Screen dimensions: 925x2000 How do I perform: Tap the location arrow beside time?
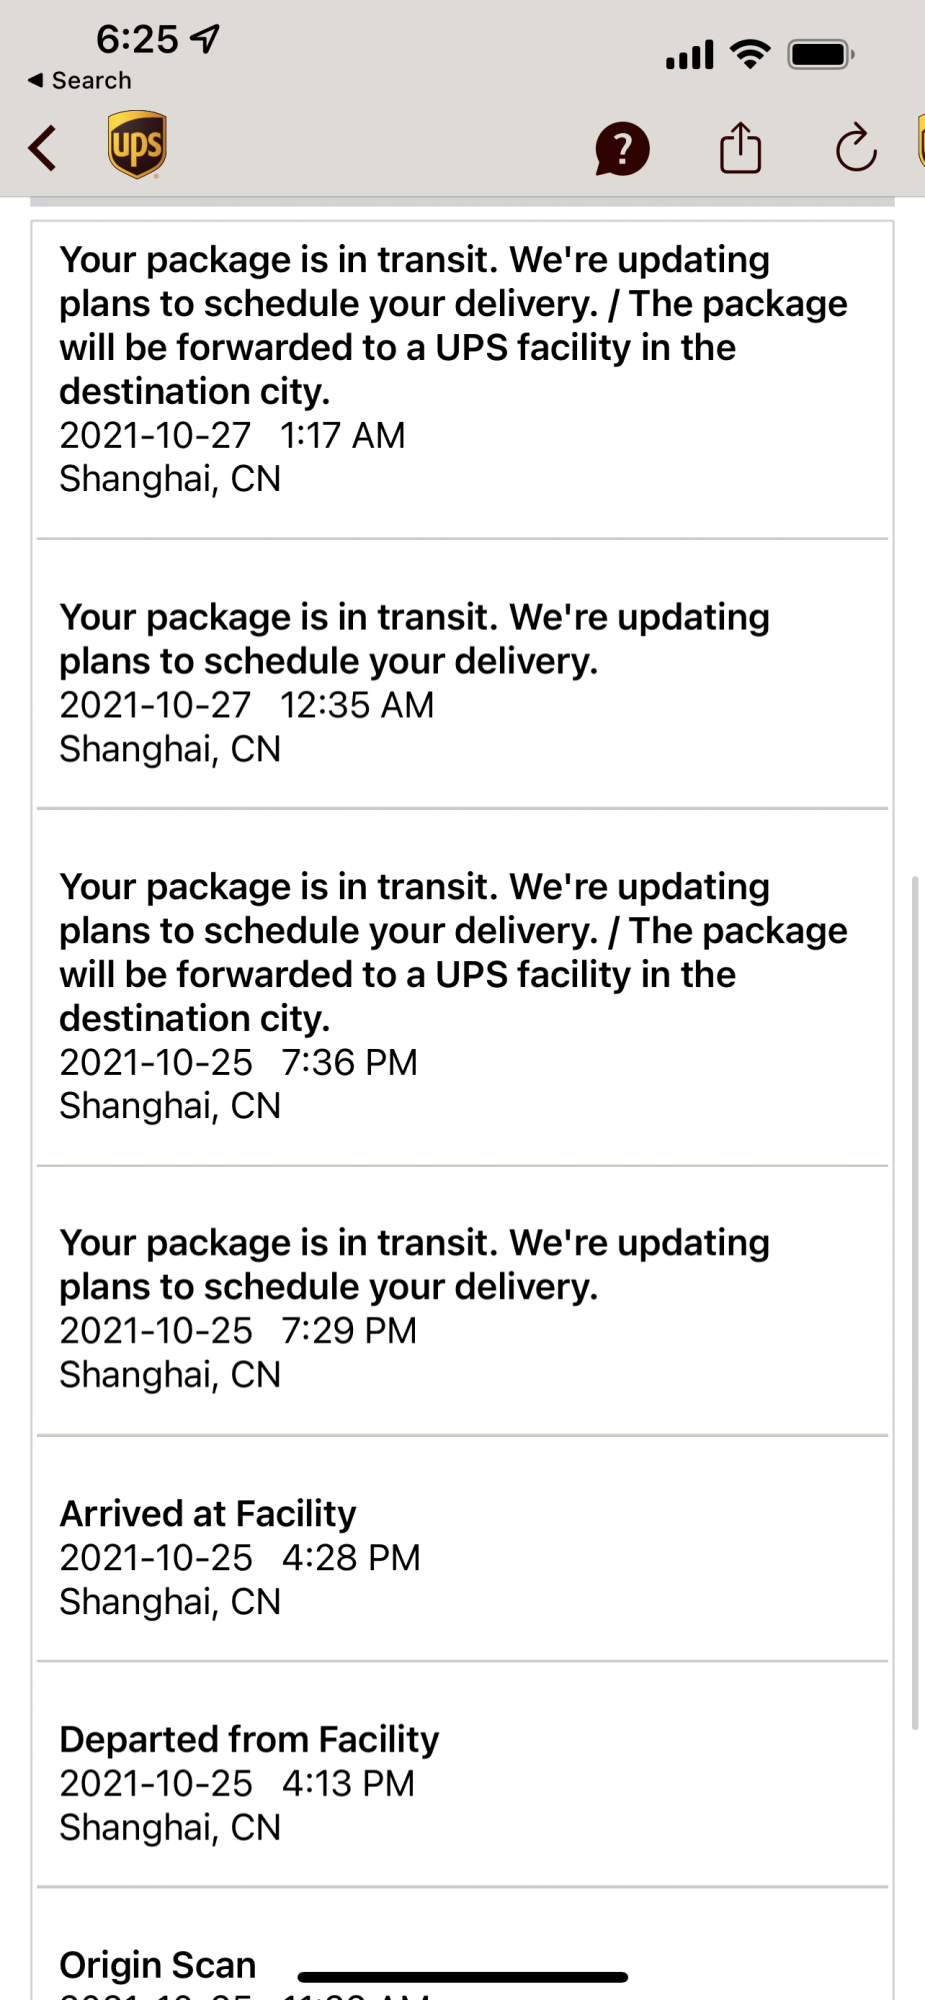(205, 39)
